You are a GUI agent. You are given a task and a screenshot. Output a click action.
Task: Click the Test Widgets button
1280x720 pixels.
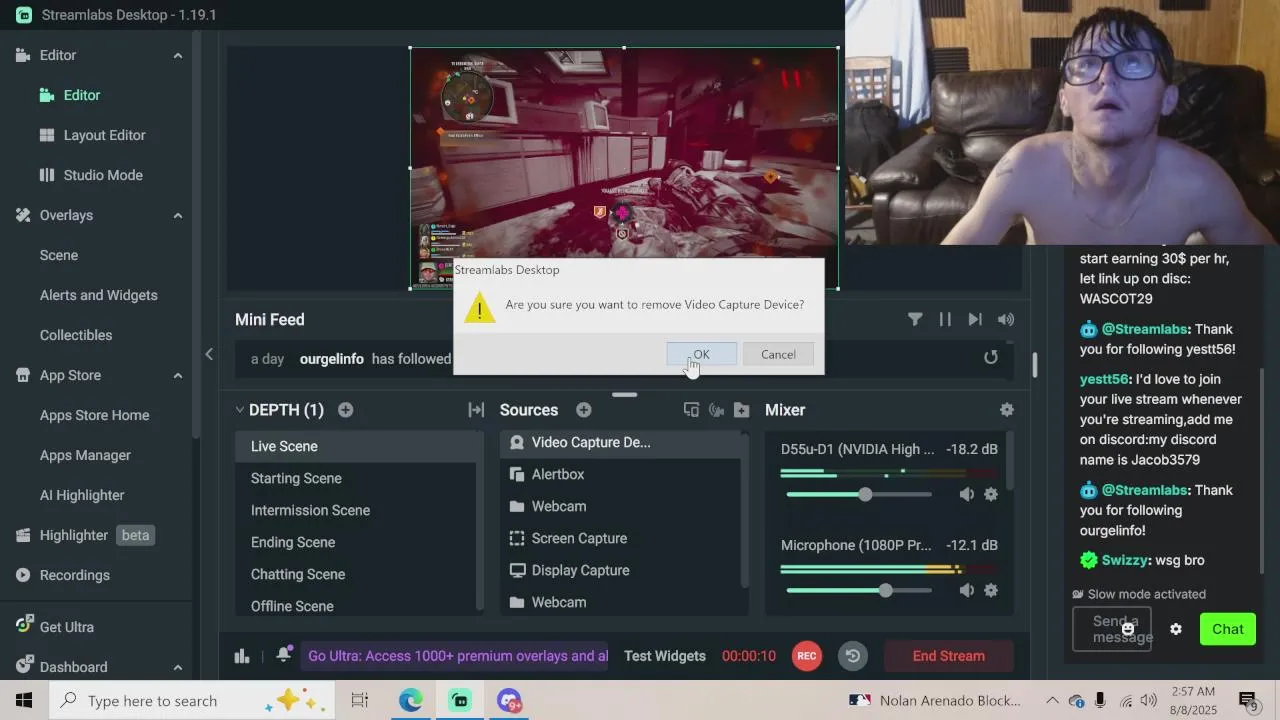tap(665, 656)
